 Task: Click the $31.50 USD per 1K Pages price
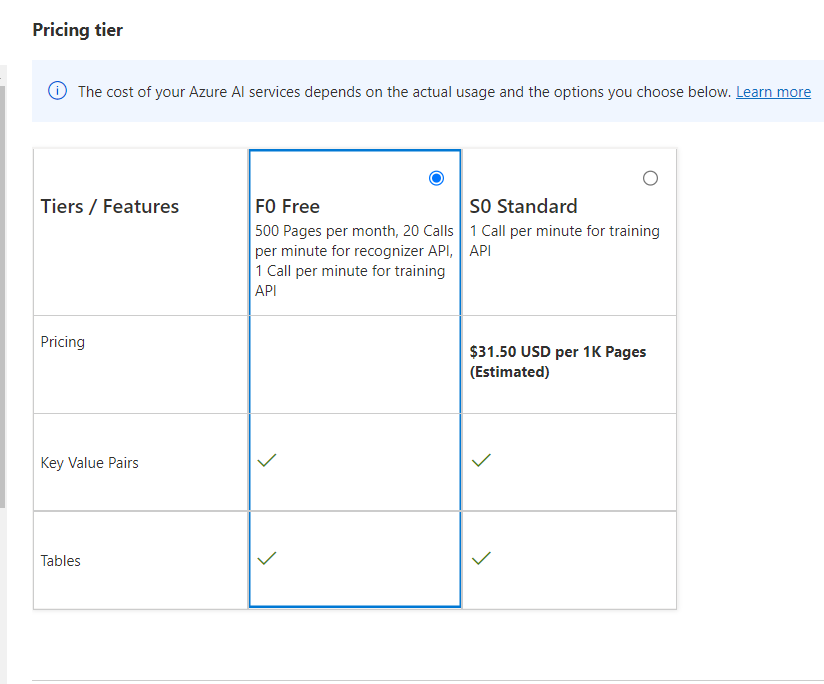coord(558,361)
